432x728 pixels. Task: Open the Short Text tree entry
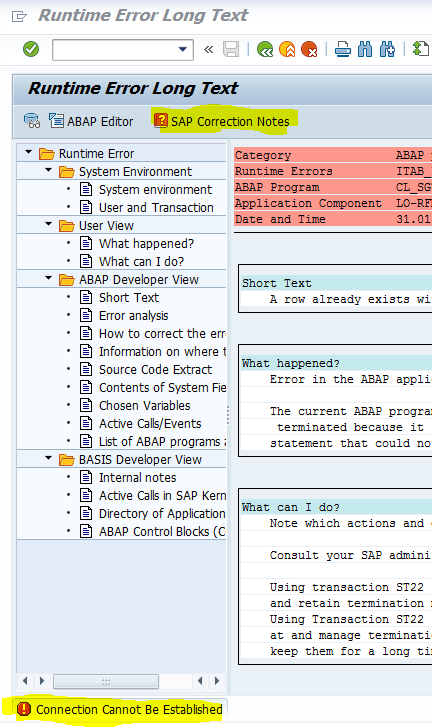tap(129, 298)
